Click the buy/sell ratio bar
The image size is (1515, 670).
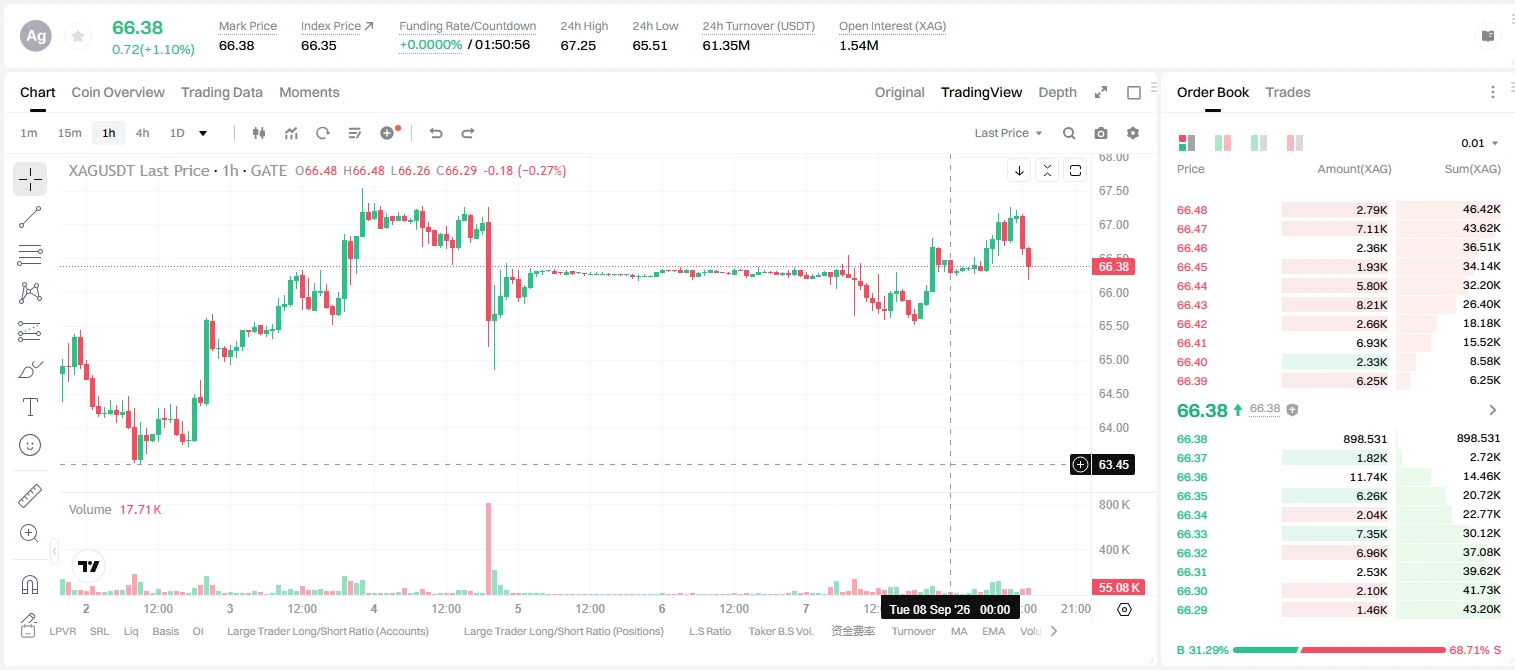click(x=1339, y=650)
